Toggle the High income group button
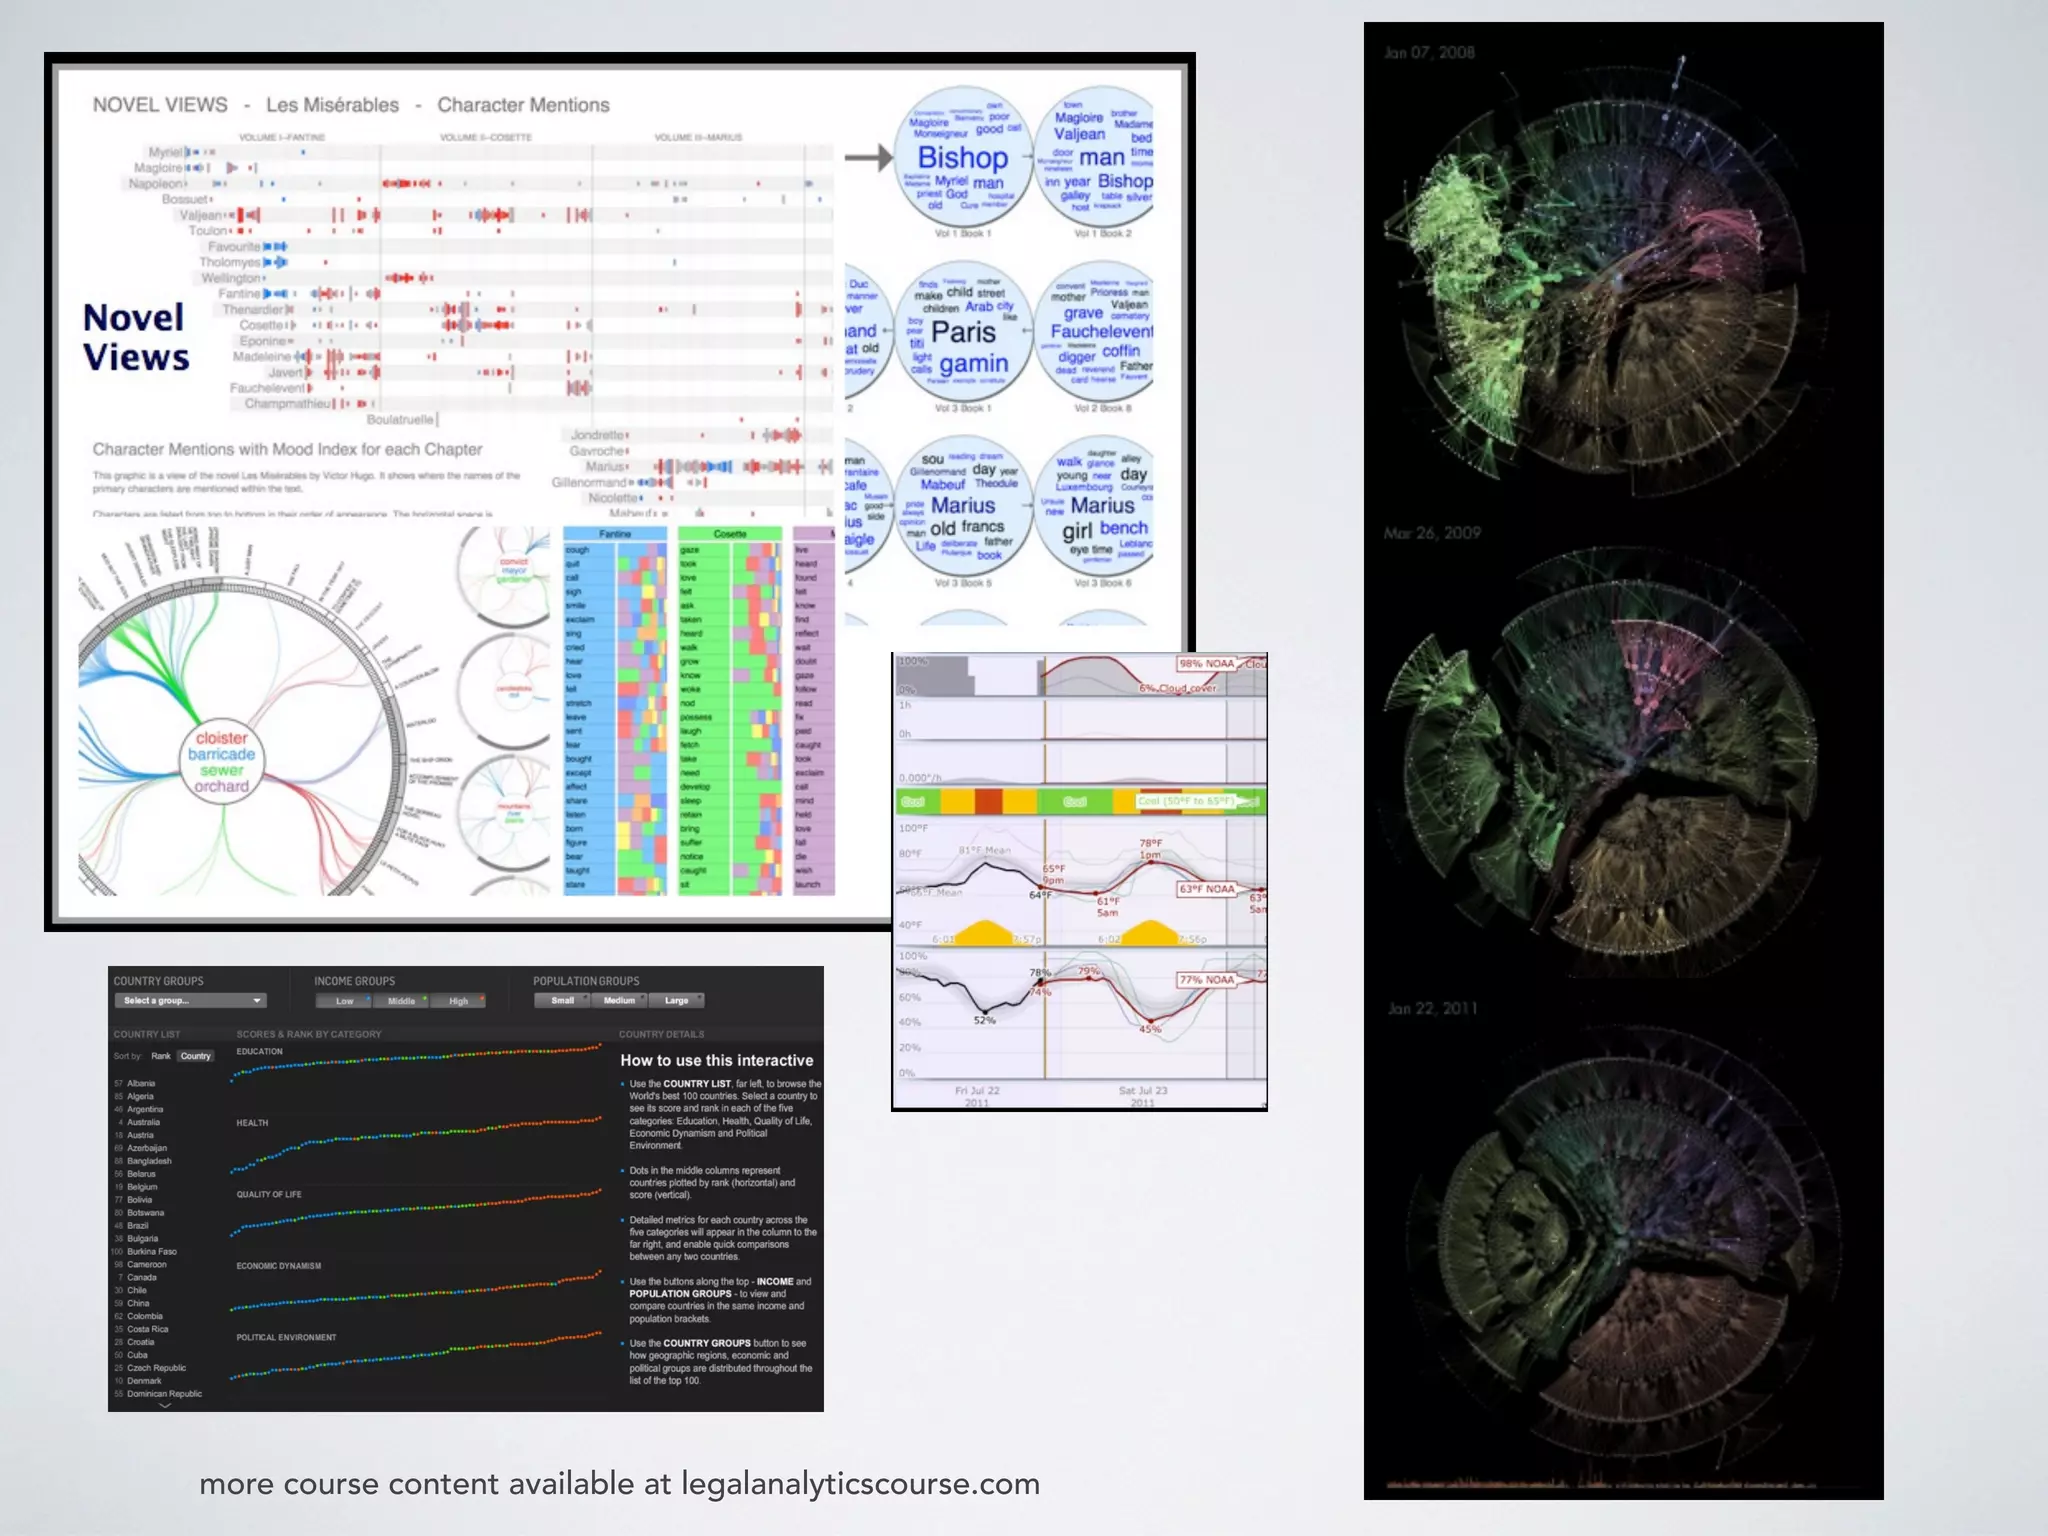Screen dimensions: 2048x1536 pyautogui.click(x=458, y=1000)
